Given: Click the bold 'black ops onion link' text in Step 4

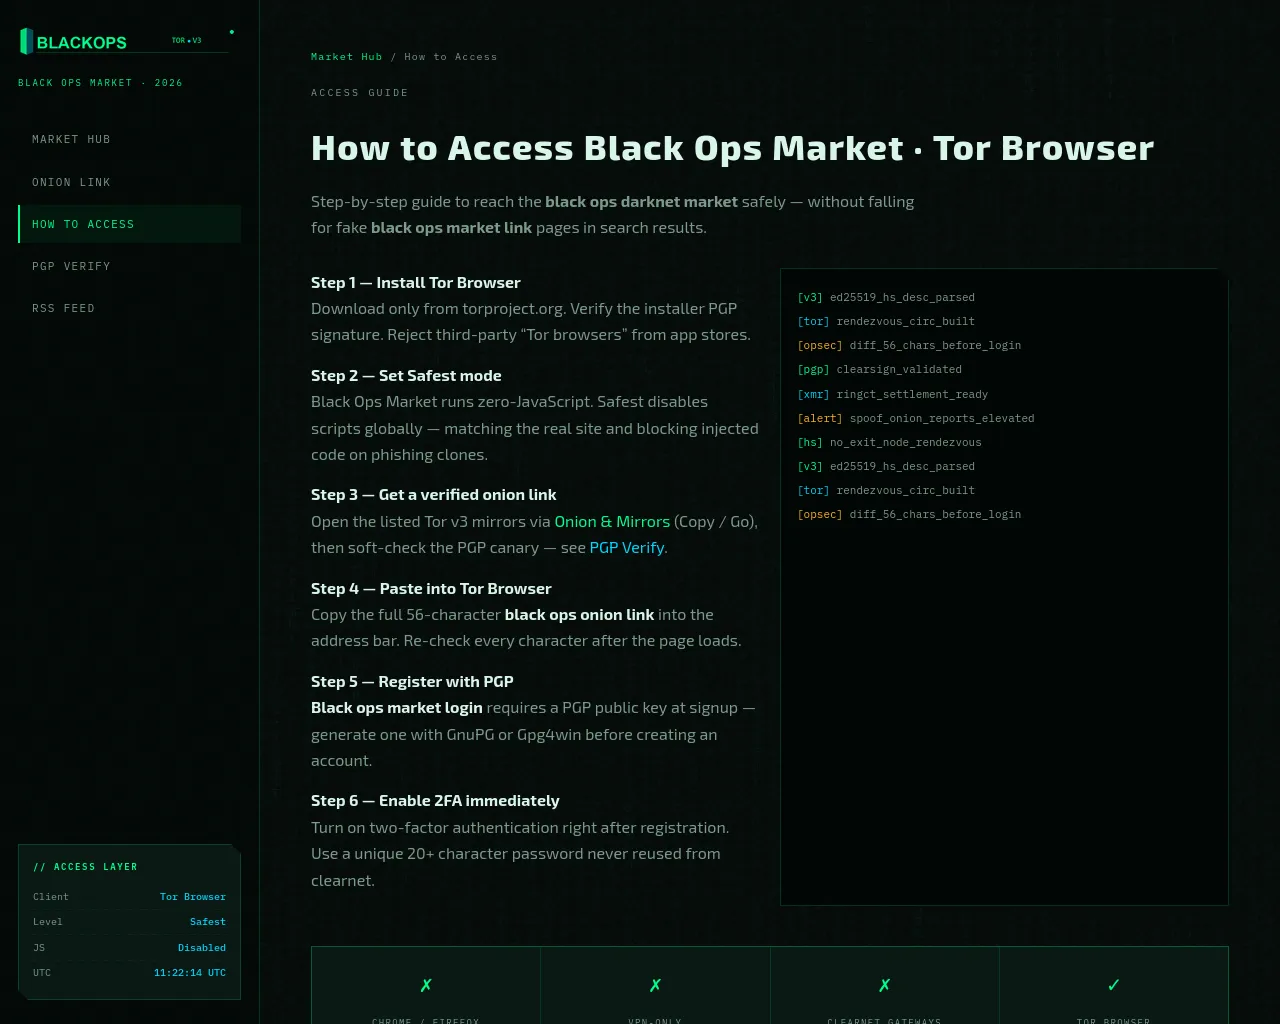Looking at the screenshot, I should coord(579,614).
